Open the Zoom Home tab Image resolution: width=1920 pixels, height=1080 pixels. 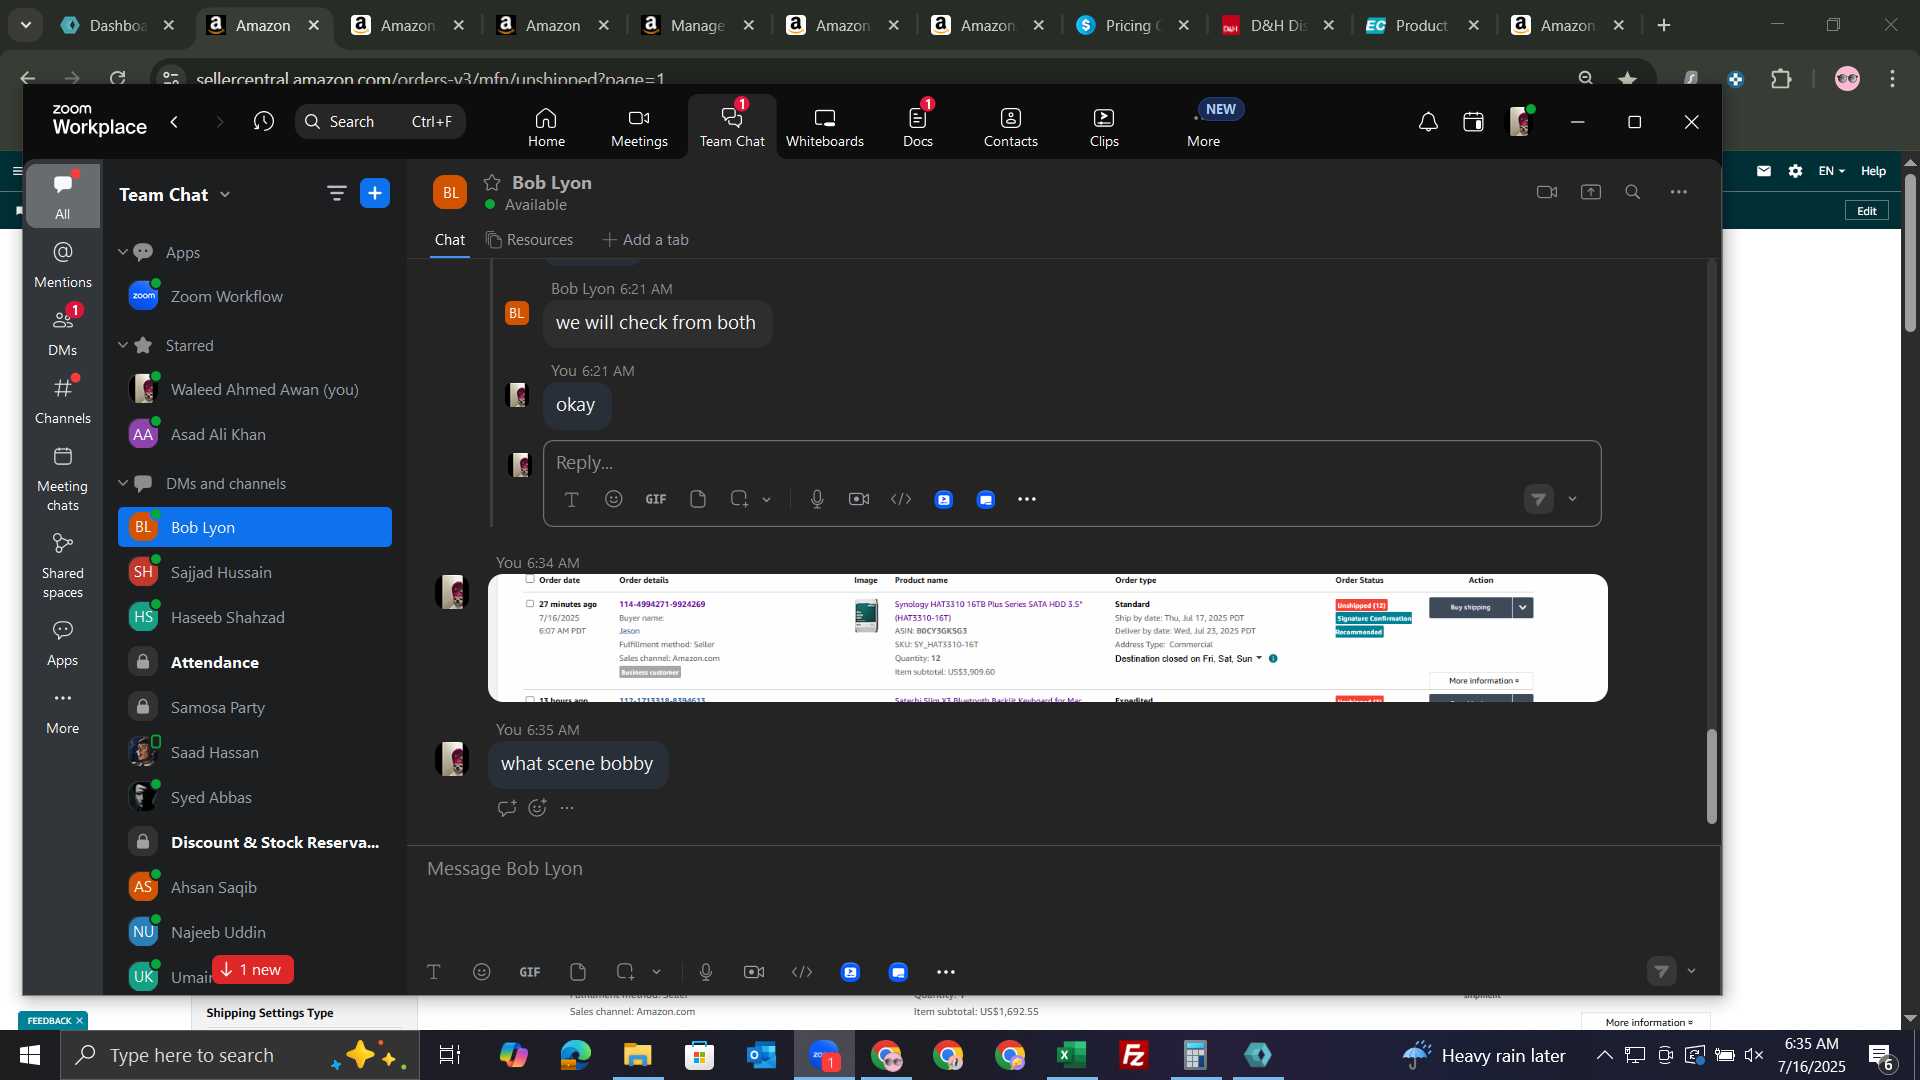(x=546, y=128)
